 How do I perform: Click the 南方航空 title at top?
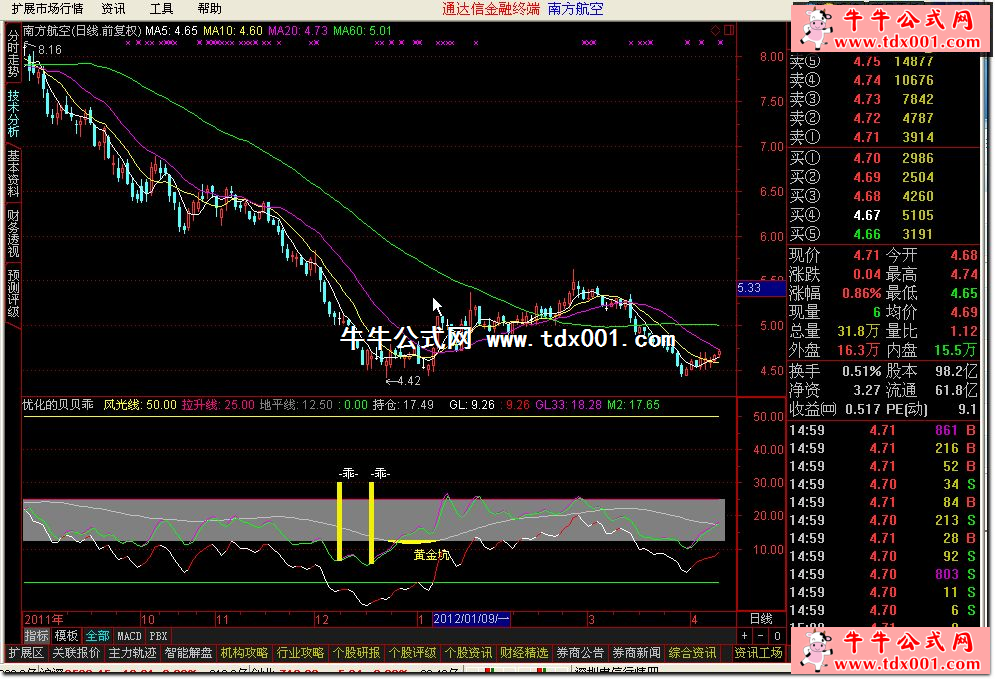(576, 9)
